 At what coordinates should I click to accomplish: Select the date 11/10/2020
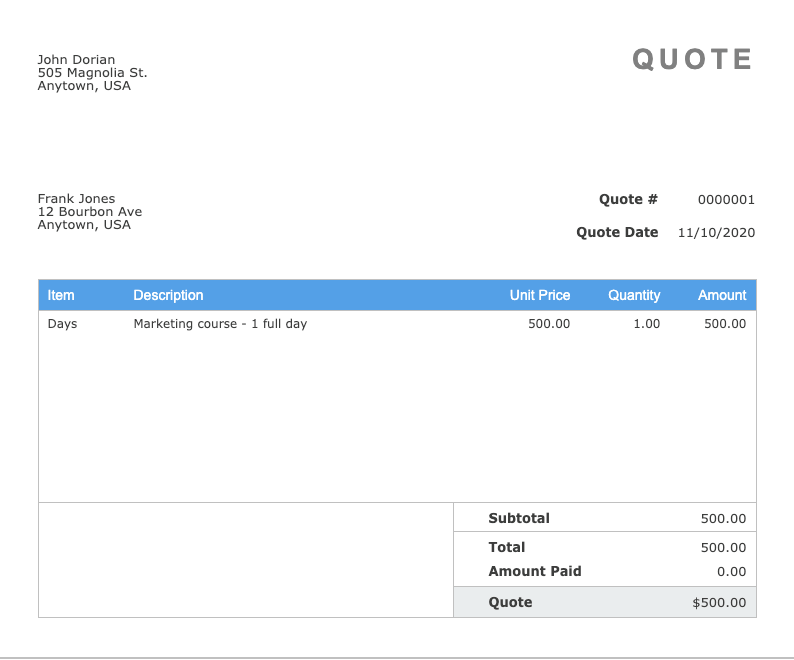click(x=717, y=233)
